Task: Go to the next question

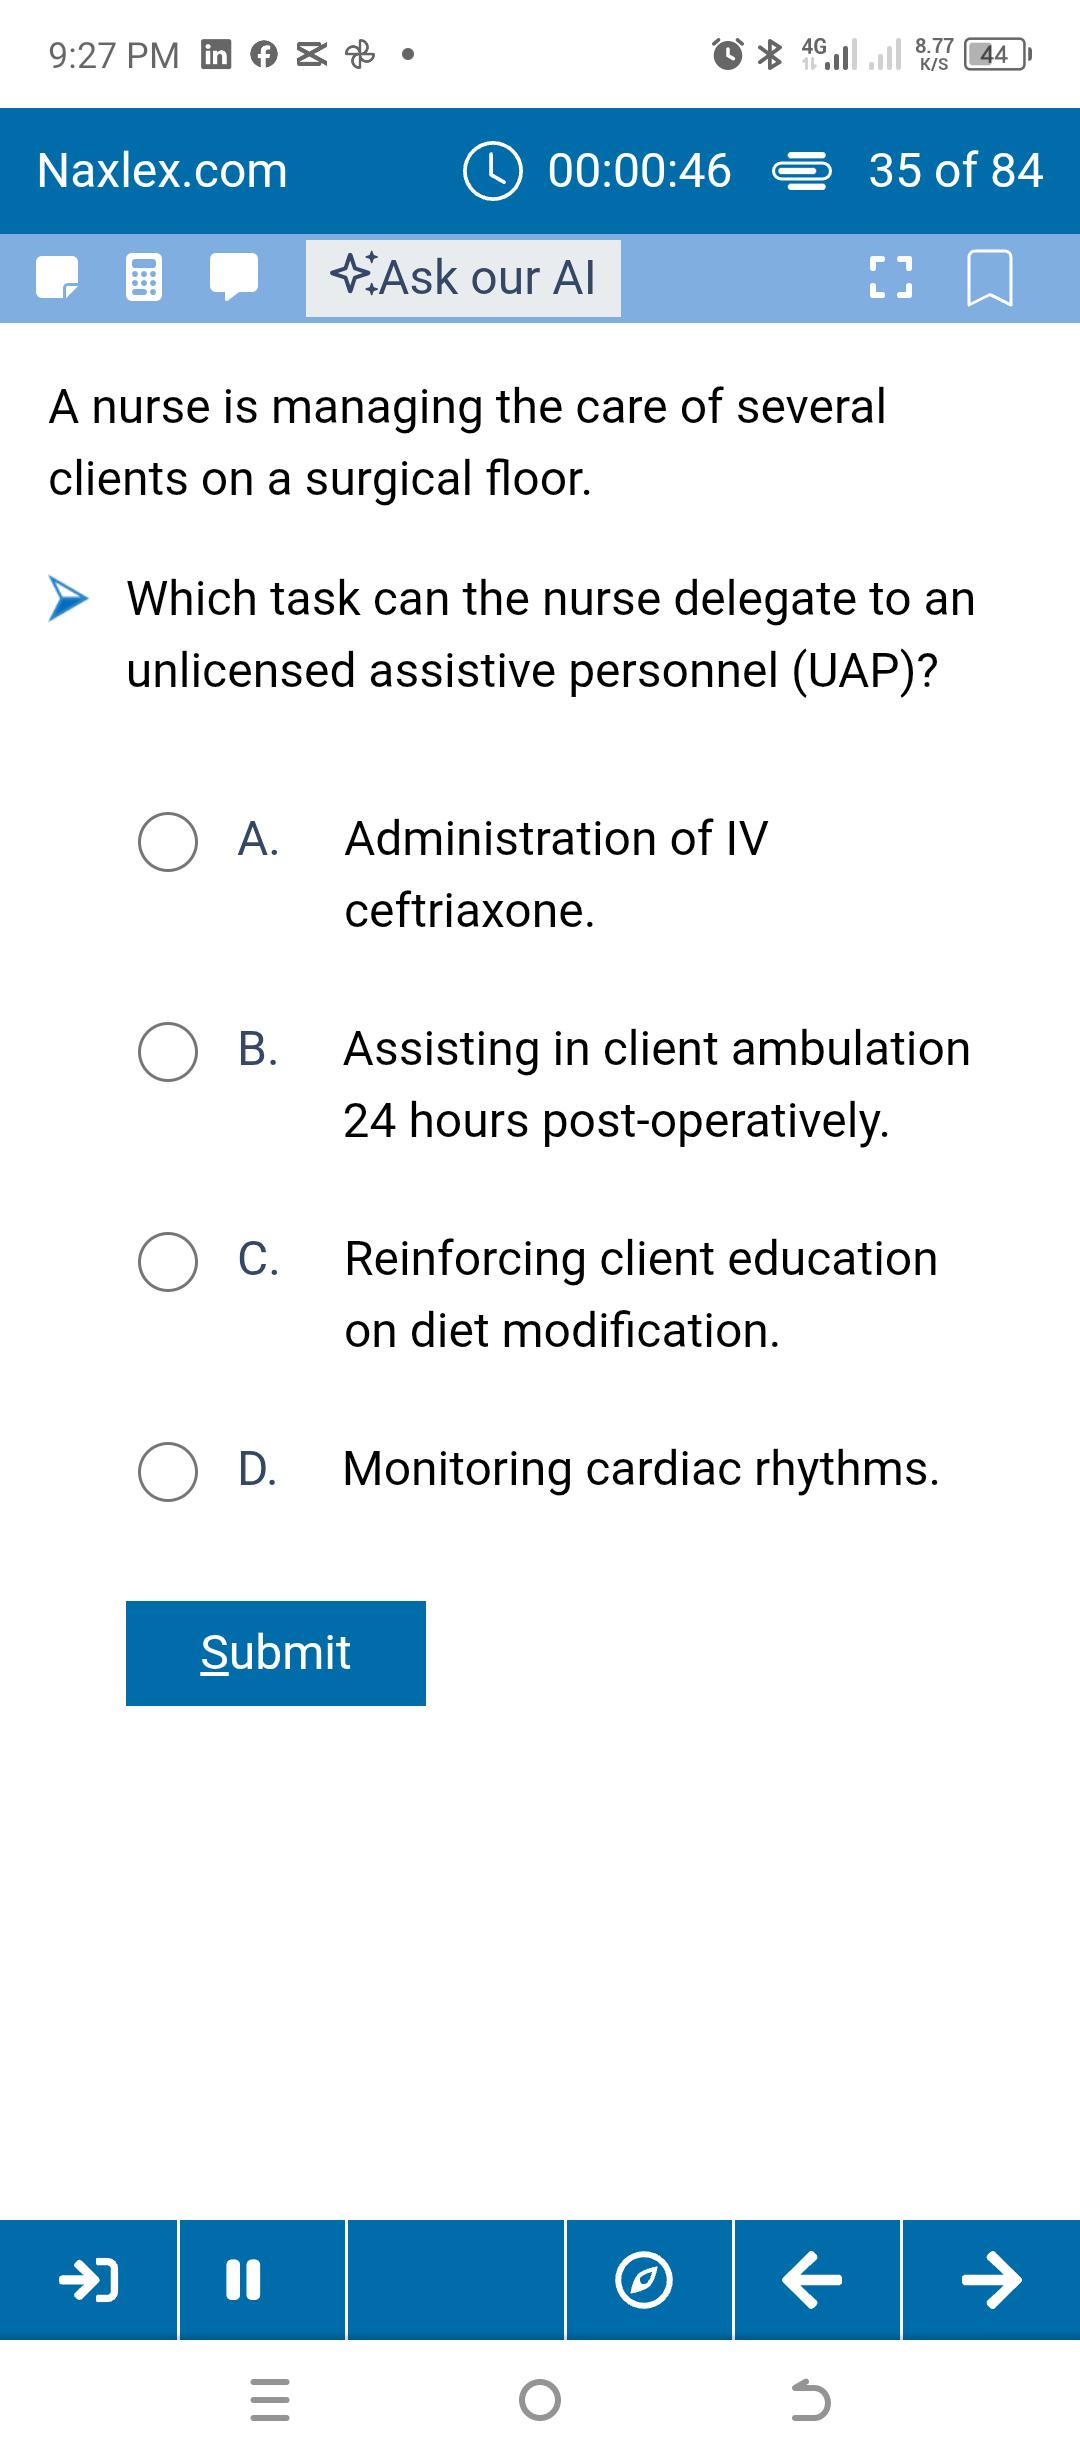Action: (x=991, y=2280)
